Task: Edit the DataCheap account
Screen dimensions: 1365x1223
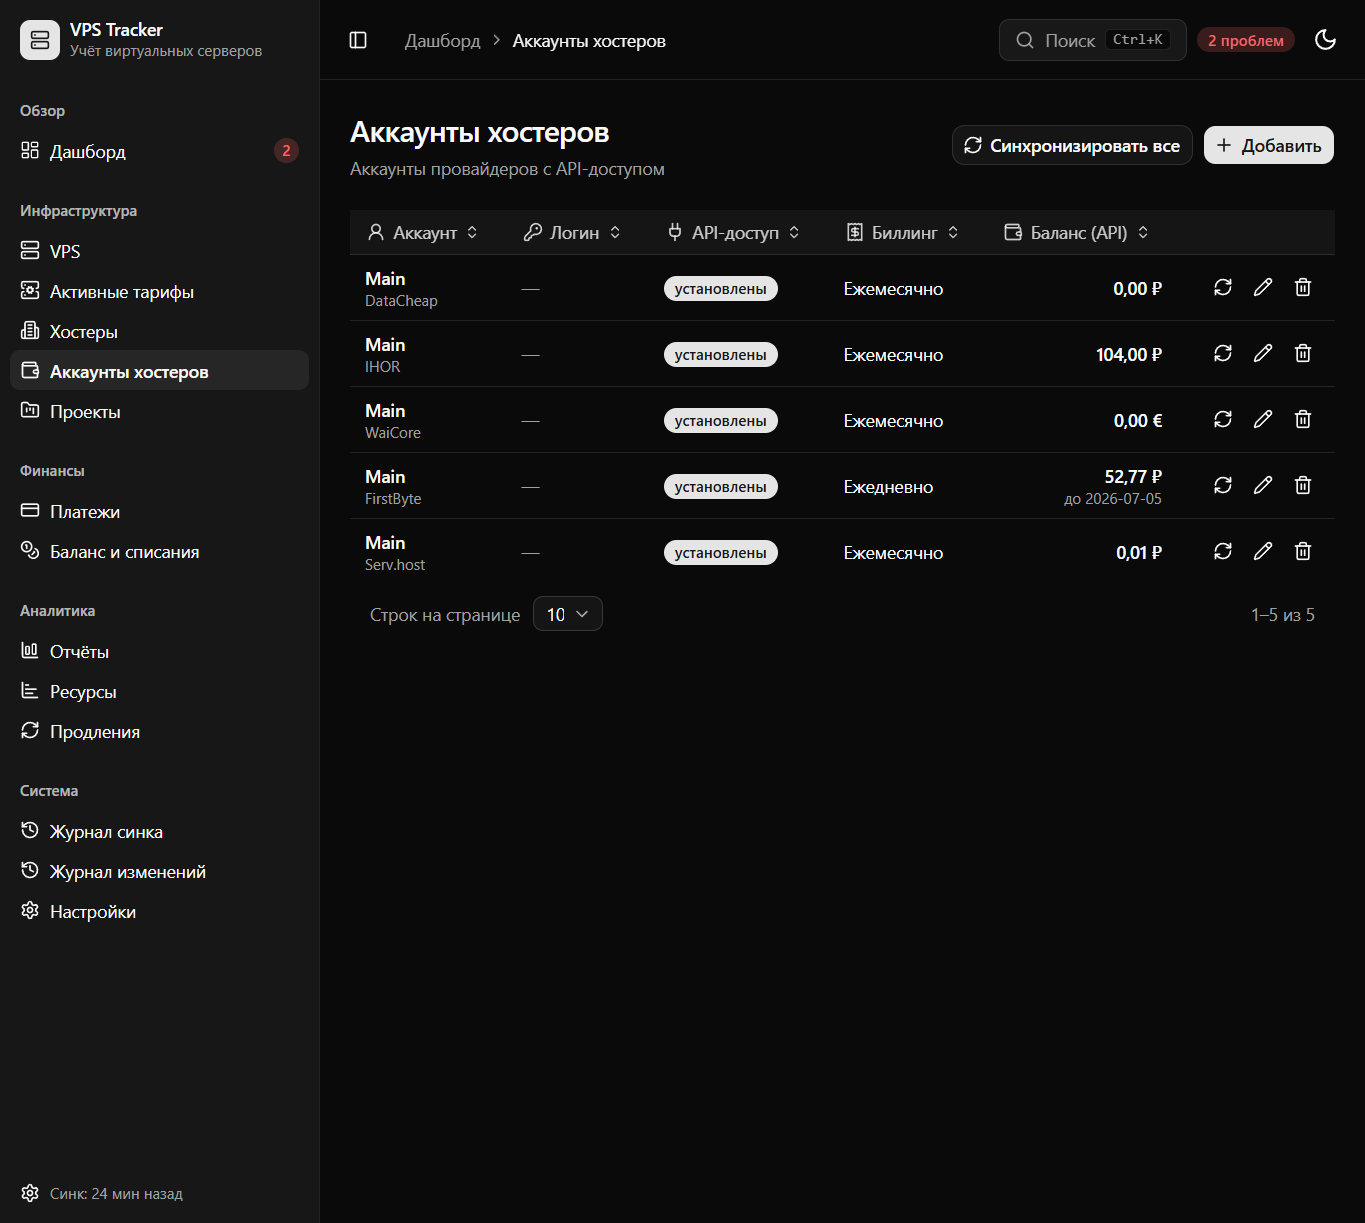Action: pyautogui.click(x=1263, y=287)
